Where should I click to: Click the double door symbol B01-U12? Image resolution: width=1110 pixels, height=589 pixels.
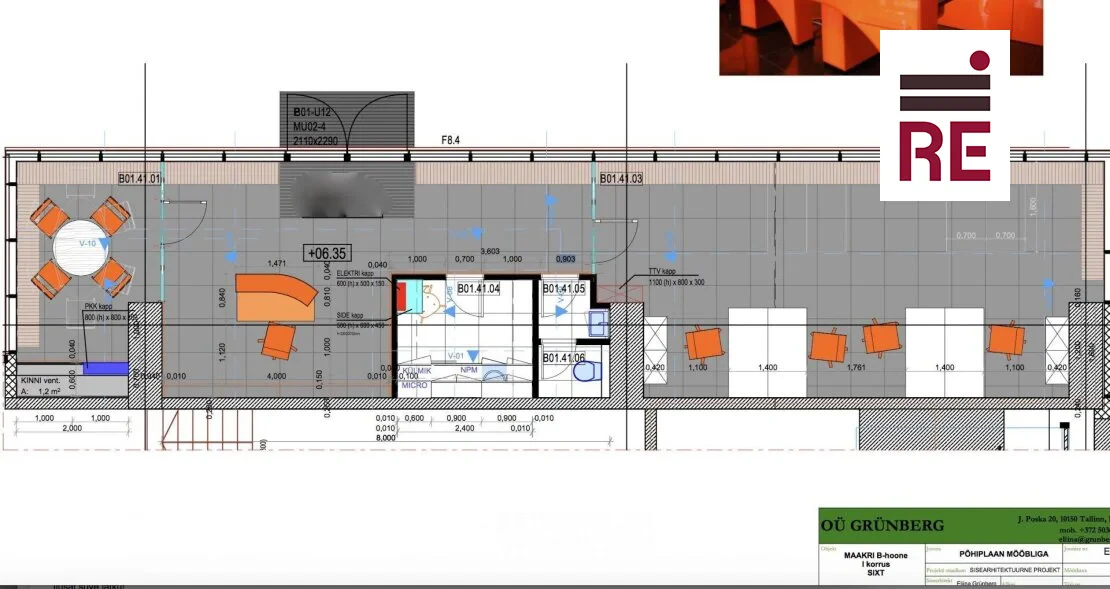346,120
